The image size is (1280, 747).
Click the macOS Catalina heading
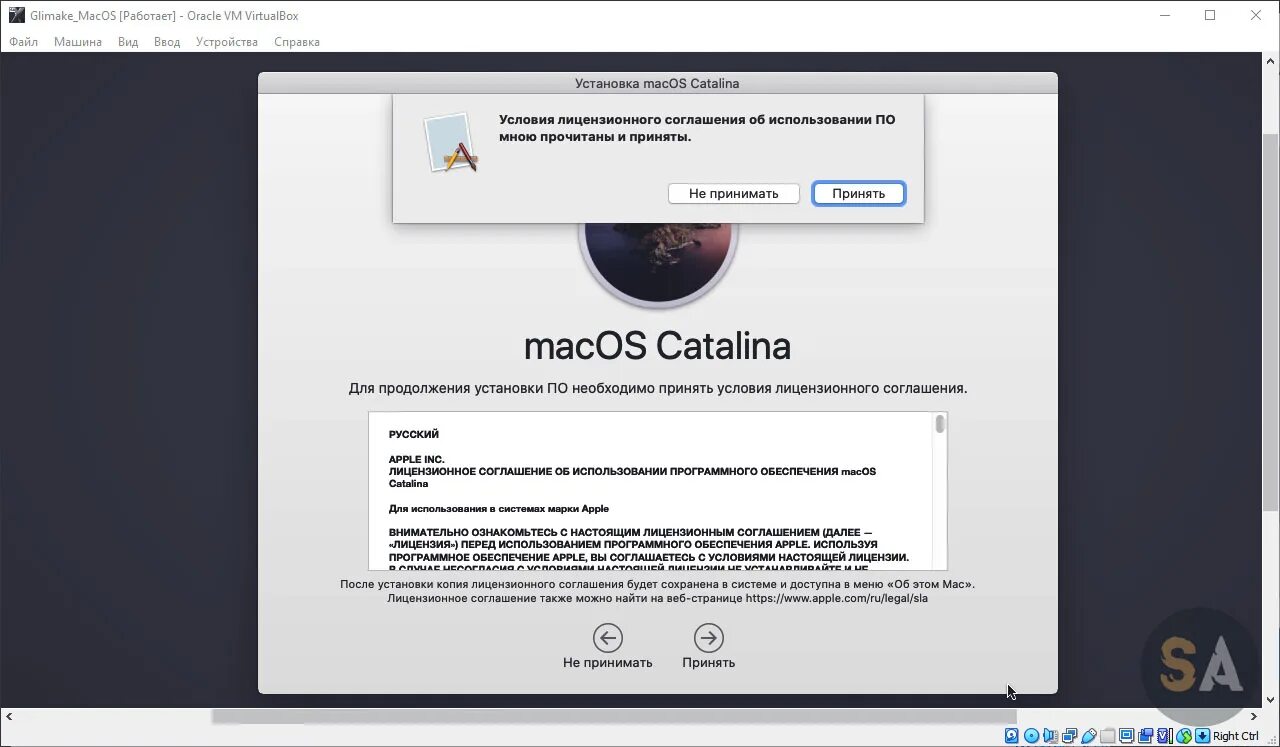click(657, 346)
